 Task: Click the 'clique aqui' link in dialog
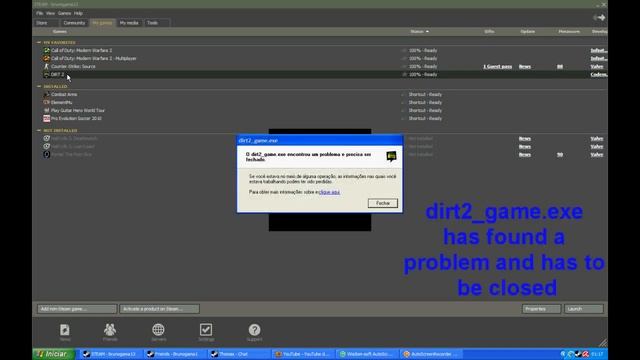(329, 192)
